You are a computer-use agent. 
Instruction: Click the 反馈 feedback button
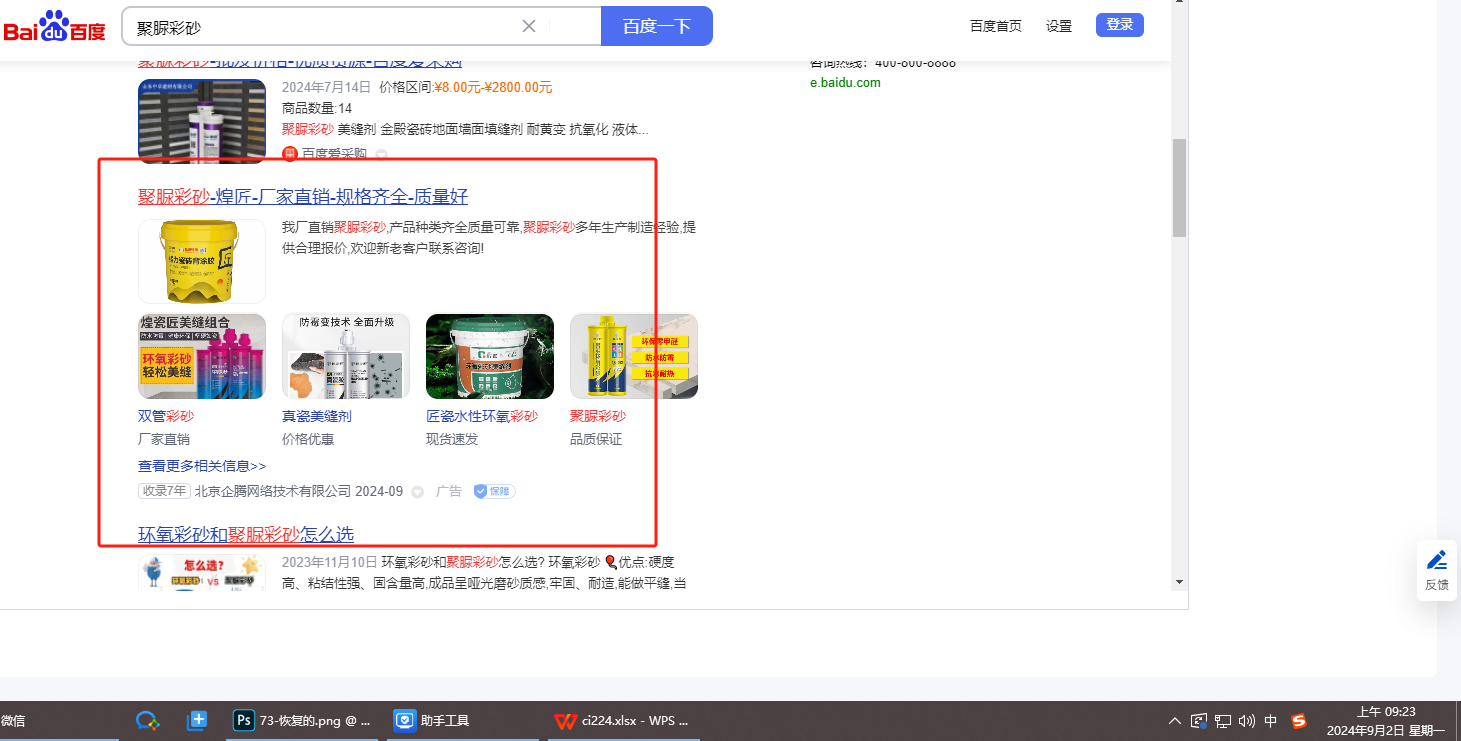coord(1437,570)
